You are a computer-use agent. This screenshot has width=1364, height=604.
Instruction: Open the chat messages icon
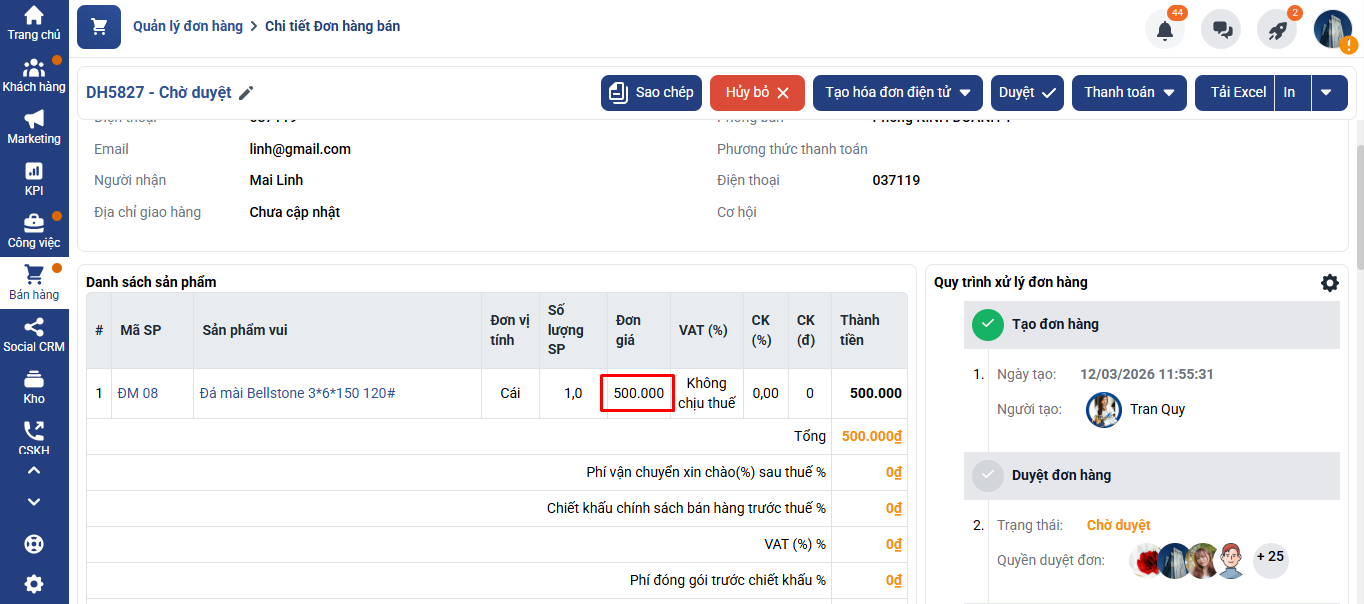point(1221,30)
